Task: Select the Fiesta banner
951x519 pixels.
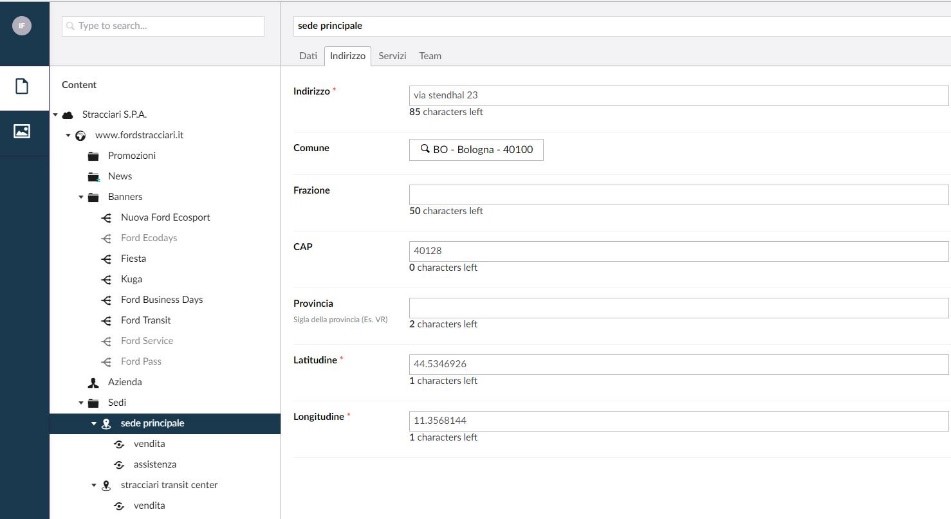Action: 133,259
